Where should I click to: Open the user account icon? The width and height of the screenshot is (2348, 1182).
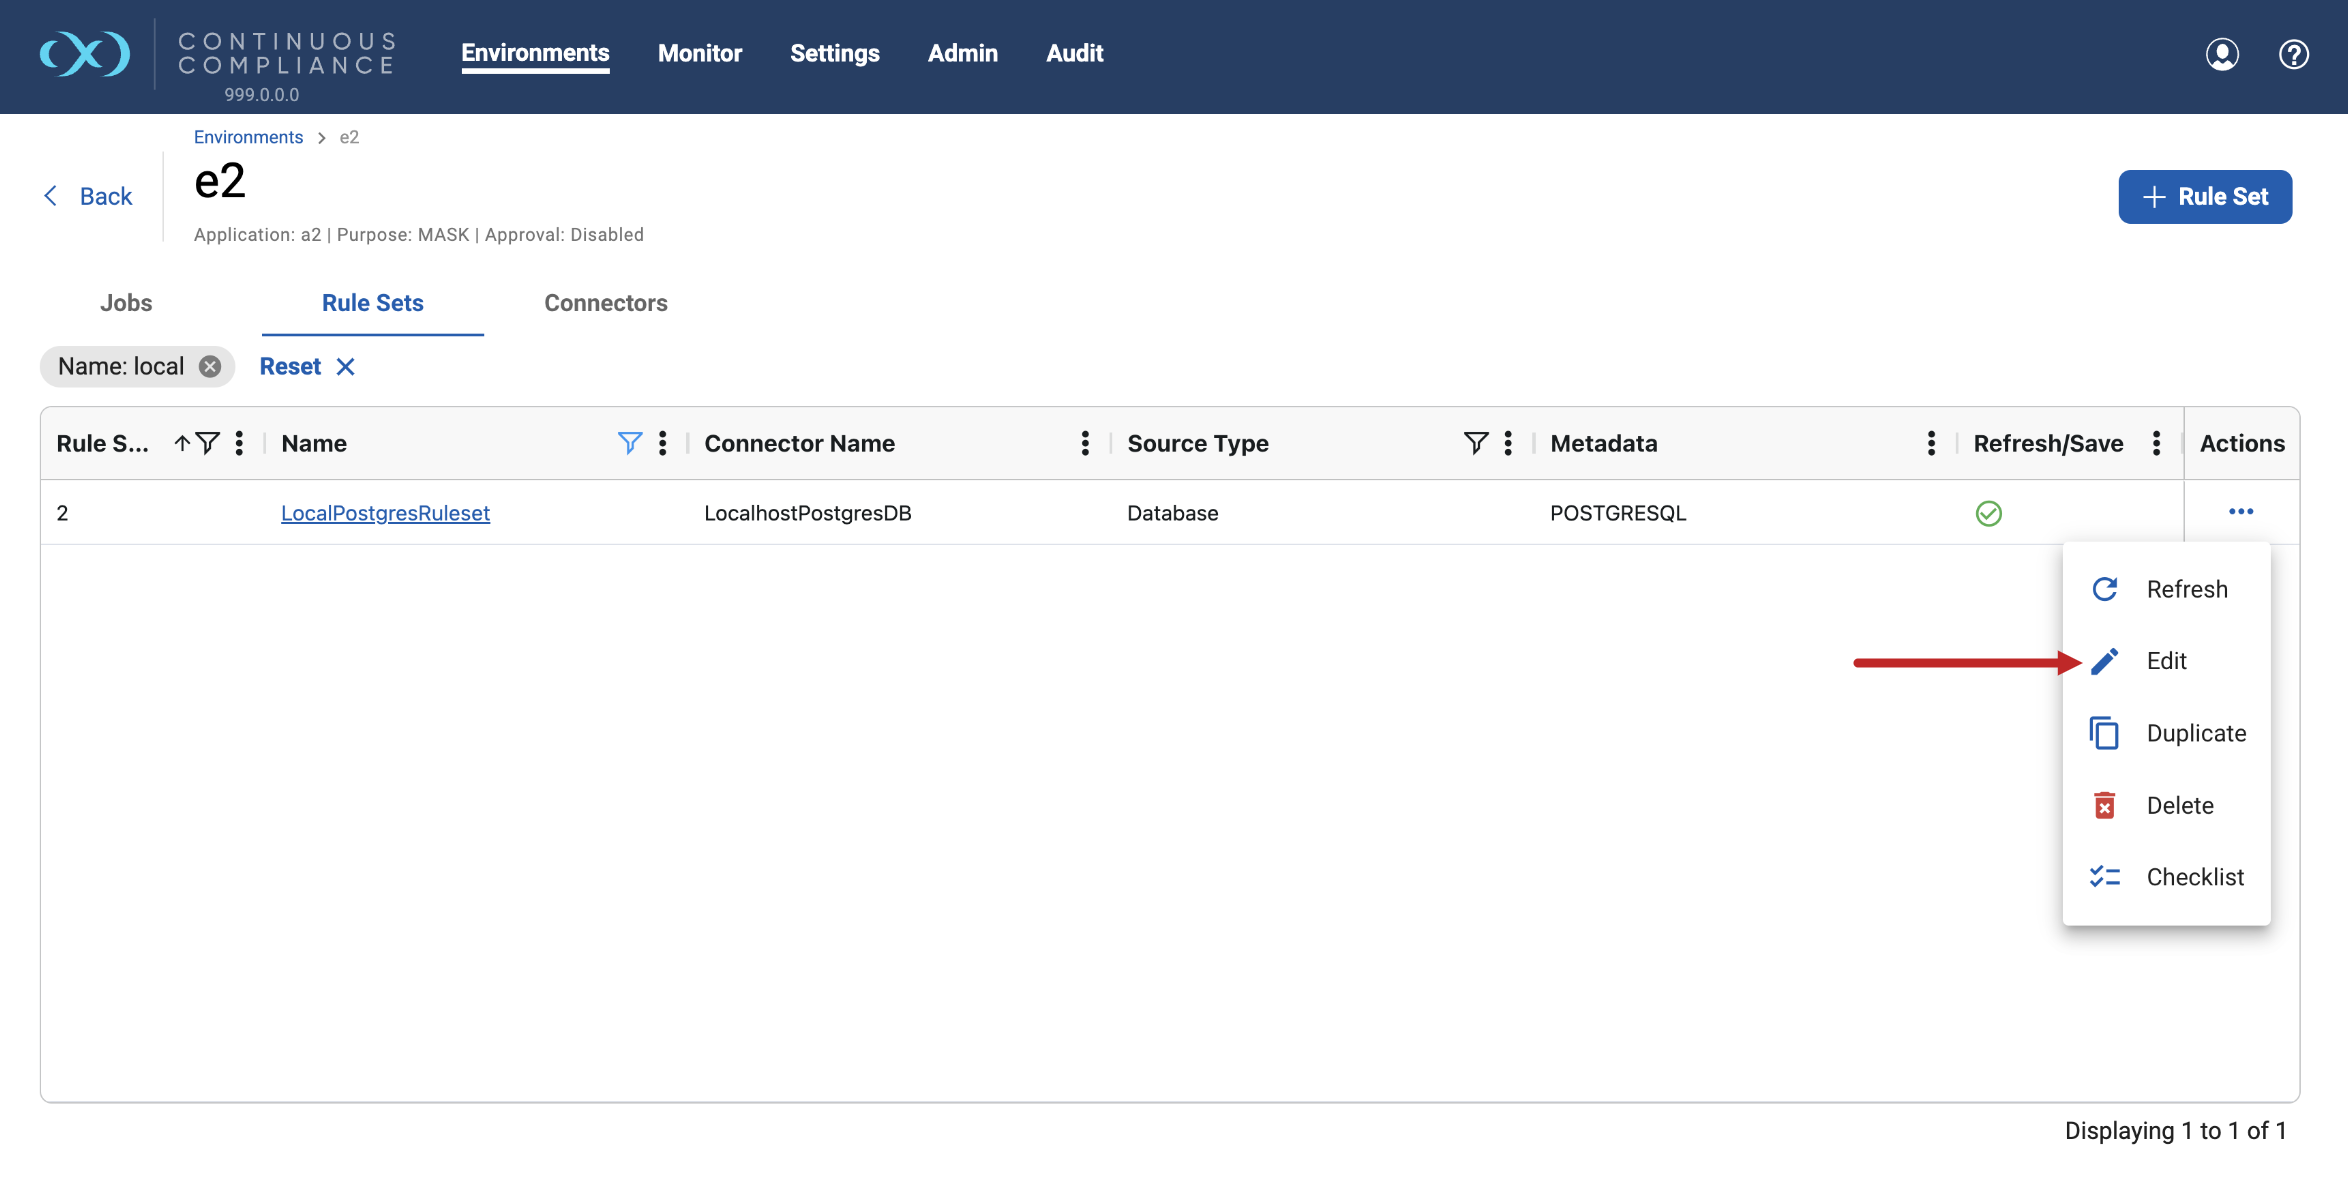click(x=2222, y=55)
